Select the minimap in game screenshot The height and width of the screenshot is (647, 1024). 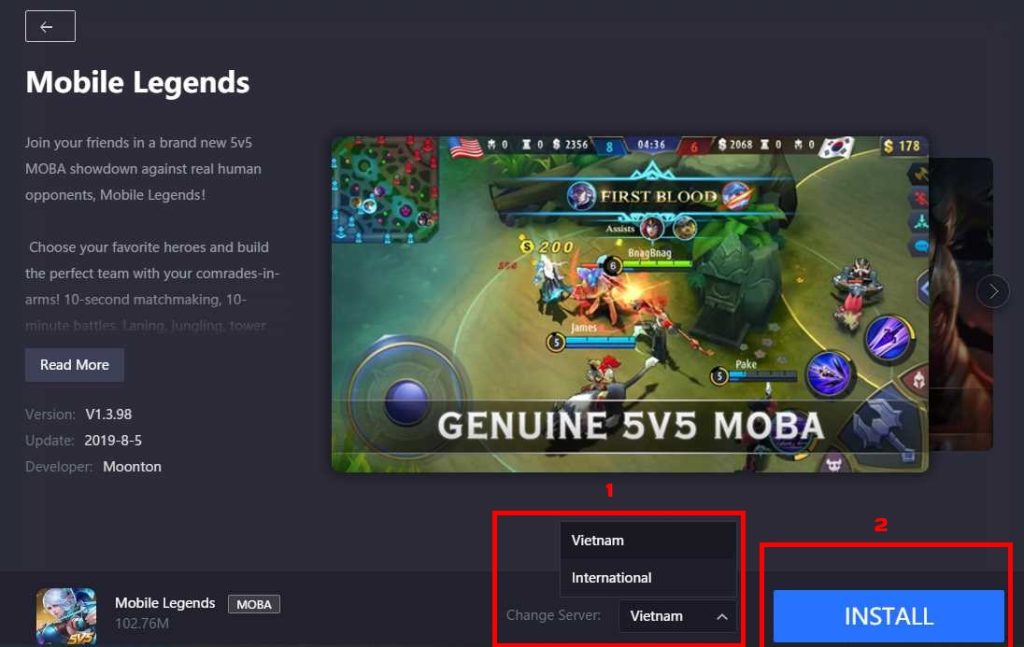click(x=385, y=189)
